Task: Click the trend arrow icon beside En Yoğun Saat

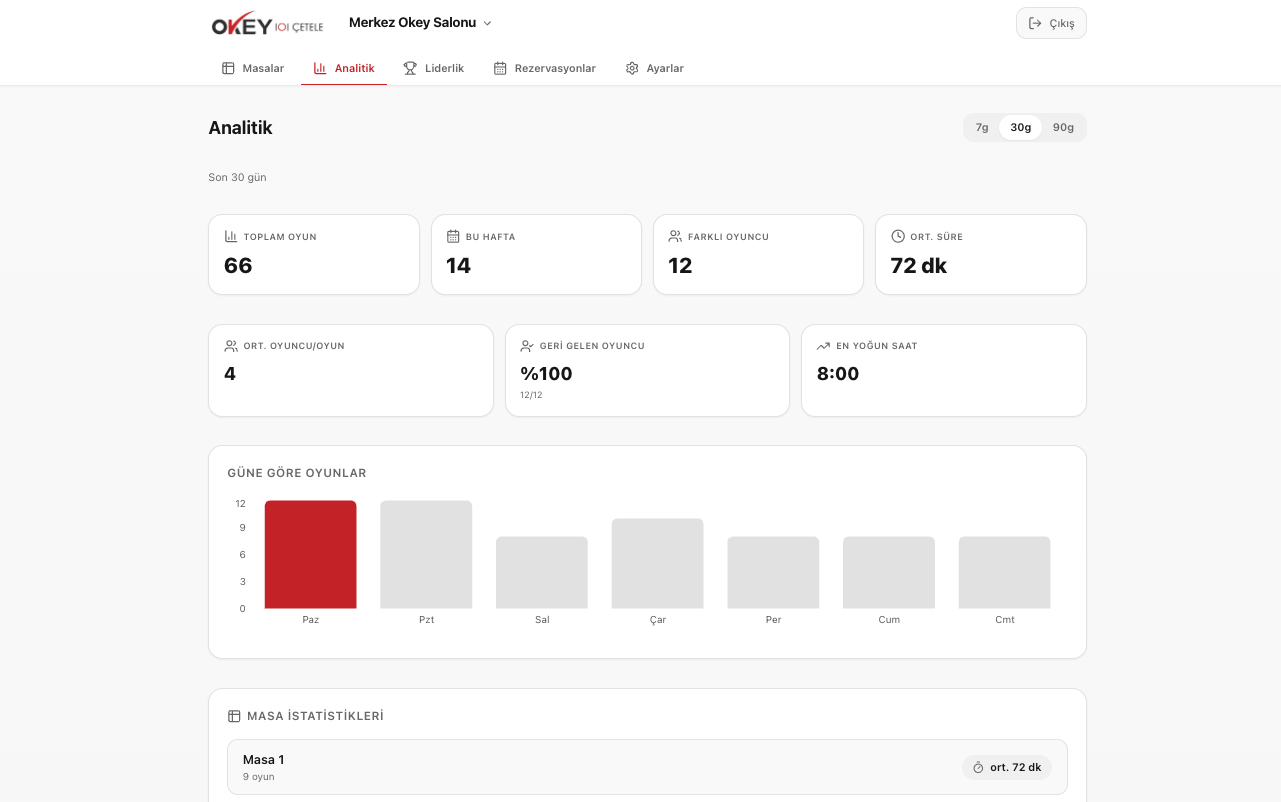Action: point(823,346)
